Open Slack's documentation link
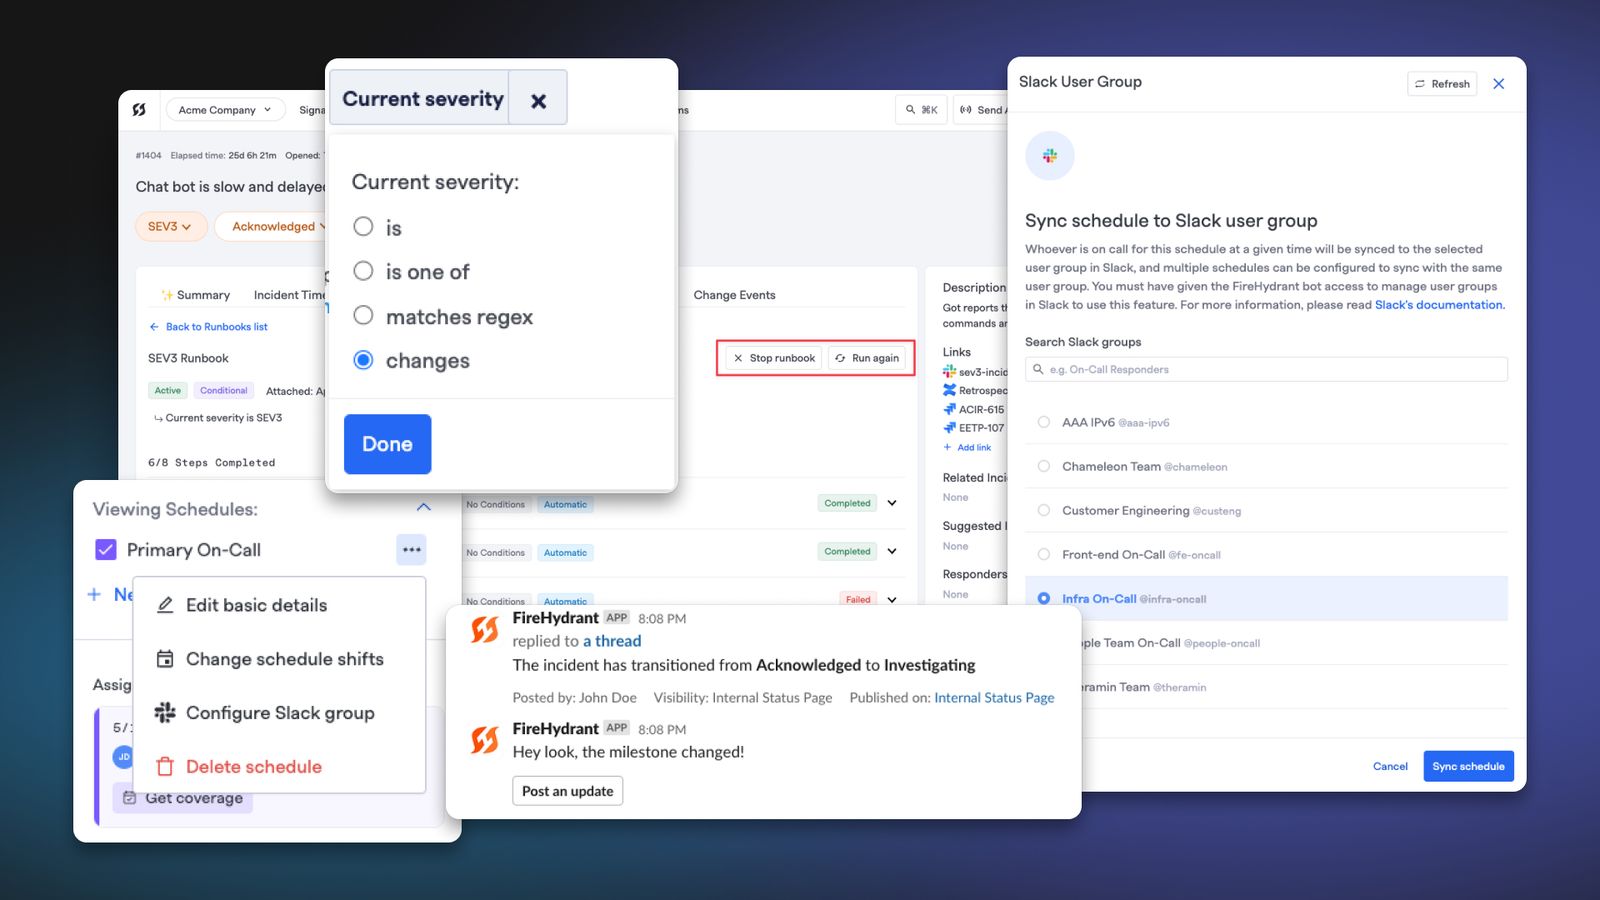Image resolution: width=1600 pixels, height=900 pixels. coord(1439,305)
